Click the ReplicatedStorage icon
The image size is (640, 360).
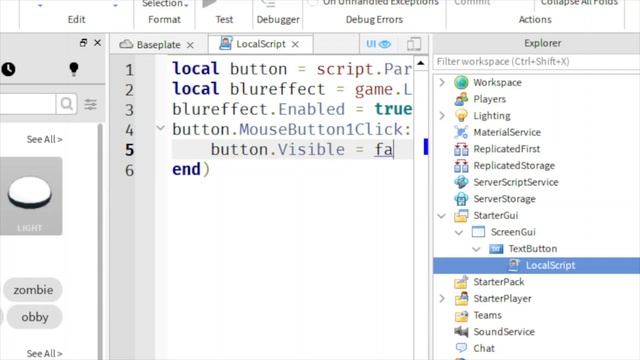[x=461, y=166]
